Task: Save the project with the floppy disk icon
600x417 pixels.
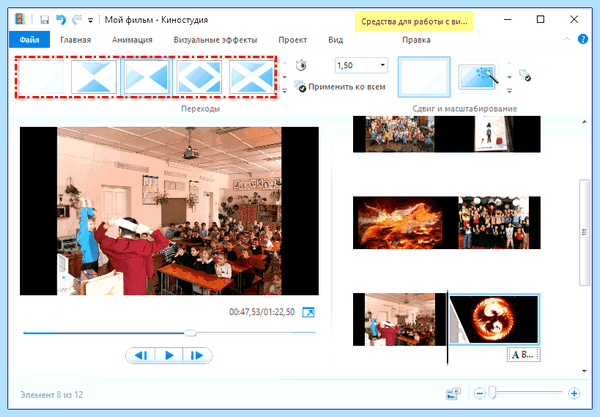Action: (x=44, y=20)
